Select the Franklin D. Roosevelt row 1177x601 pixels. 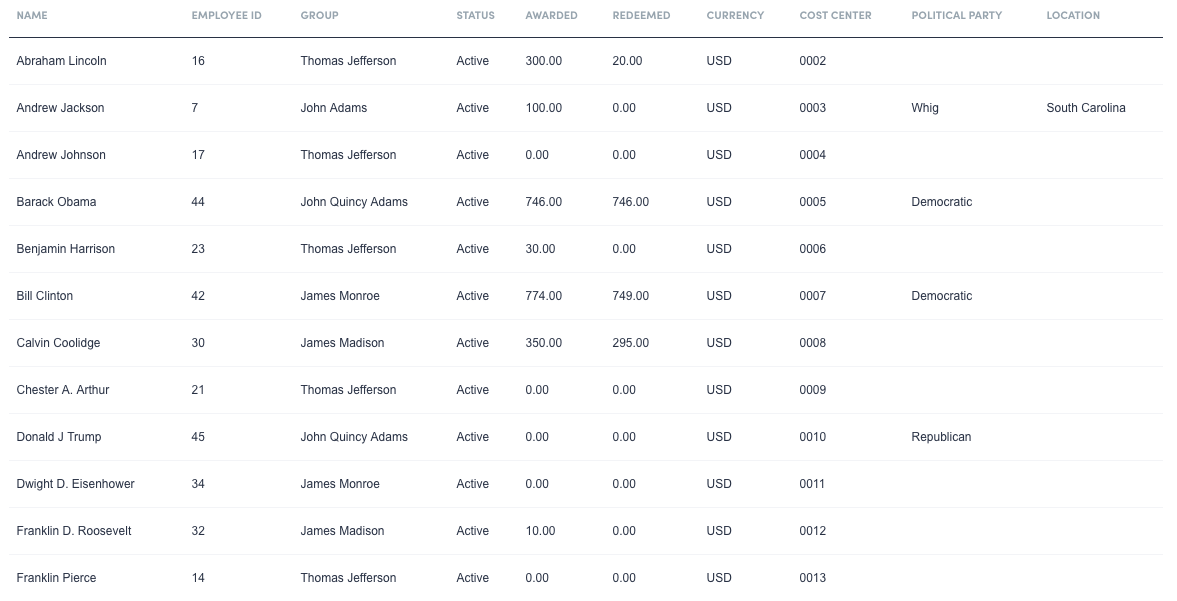tap(73, 531)
